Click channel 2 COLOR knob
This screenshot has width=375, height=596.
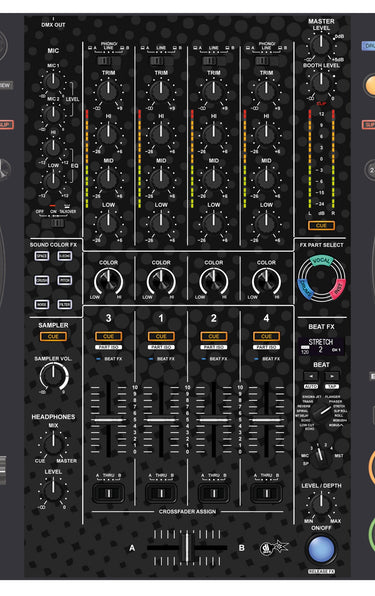click(x=214, y=282)
